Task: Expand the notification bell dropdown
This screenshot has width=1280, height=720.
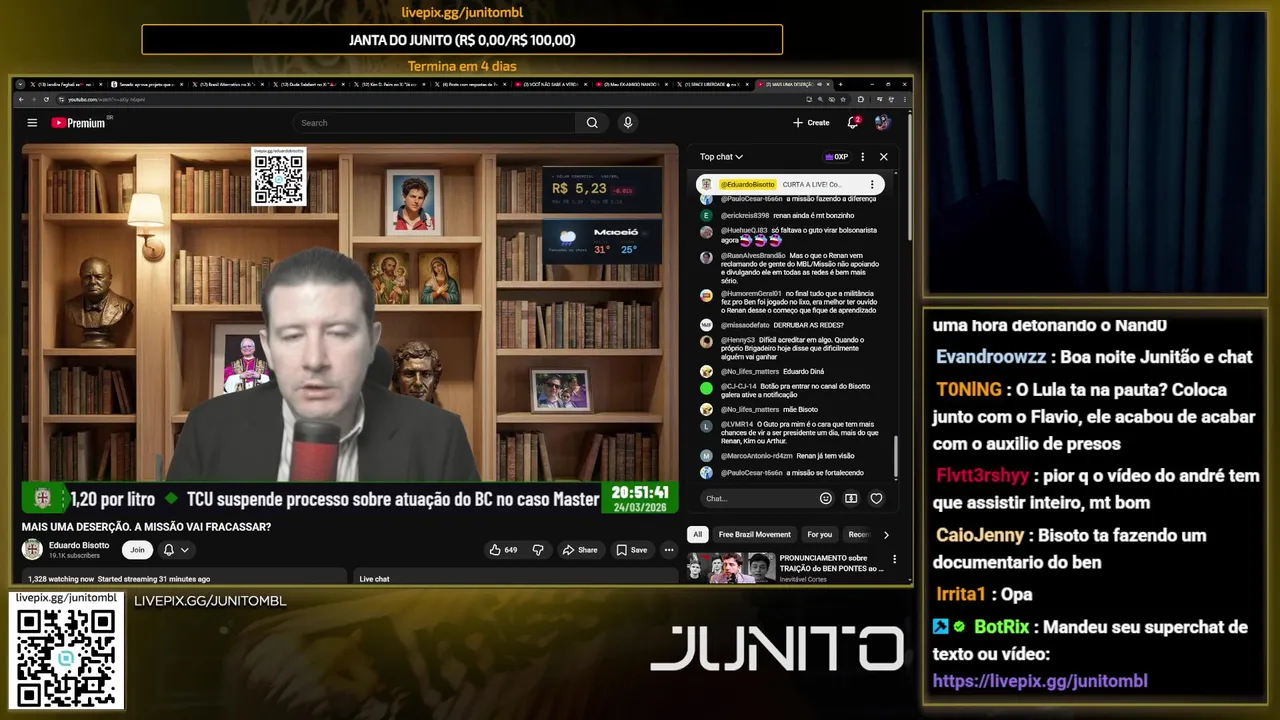Action: [x=175, y=549]
